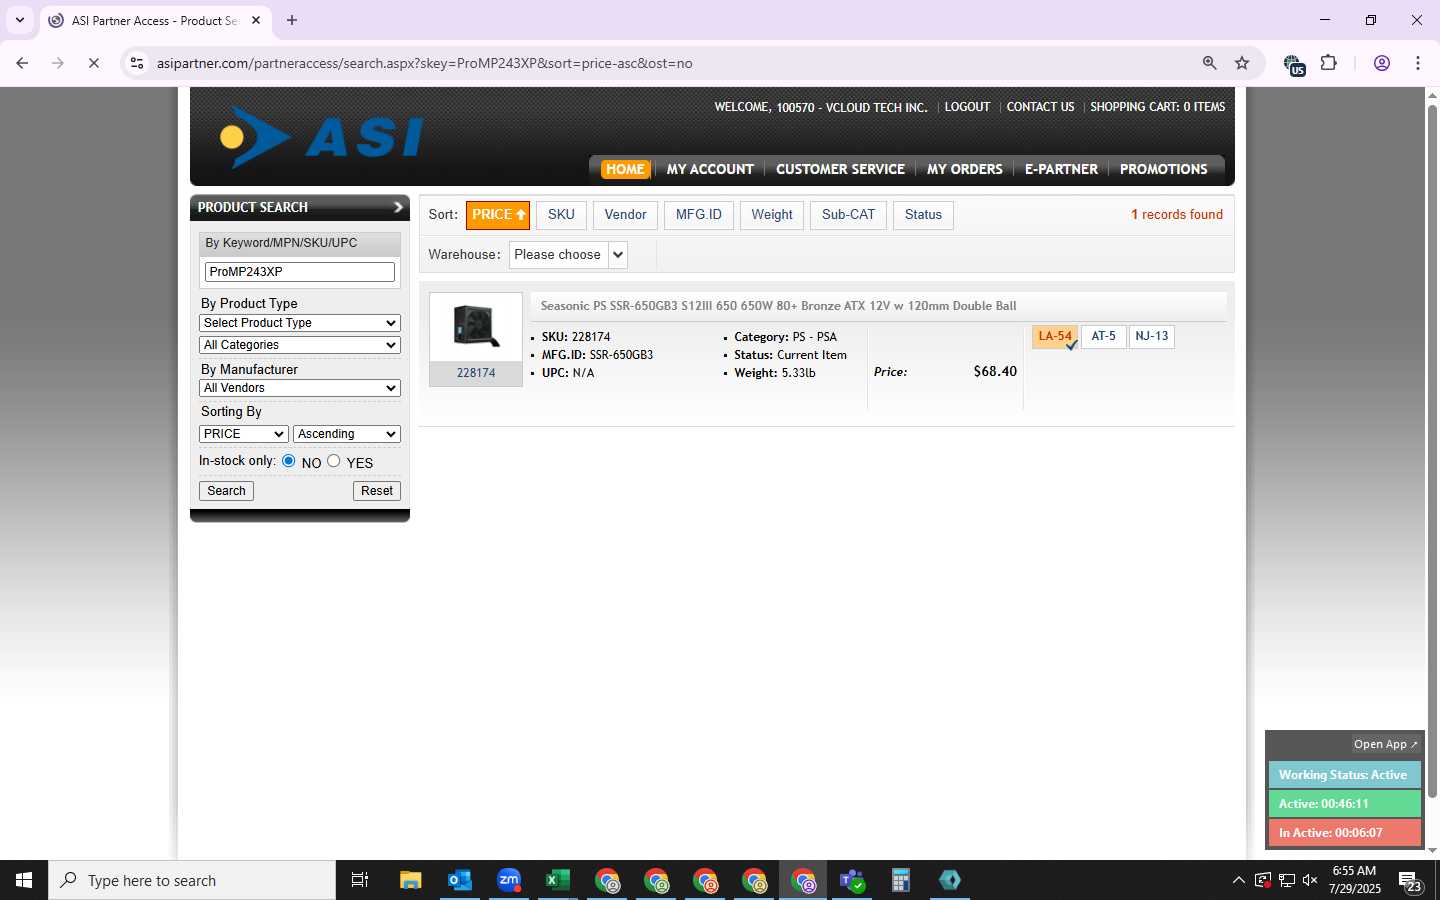Select AT-5 warehouse tab
This screenshot has width=1440, height=900.
pos(1103,337)
